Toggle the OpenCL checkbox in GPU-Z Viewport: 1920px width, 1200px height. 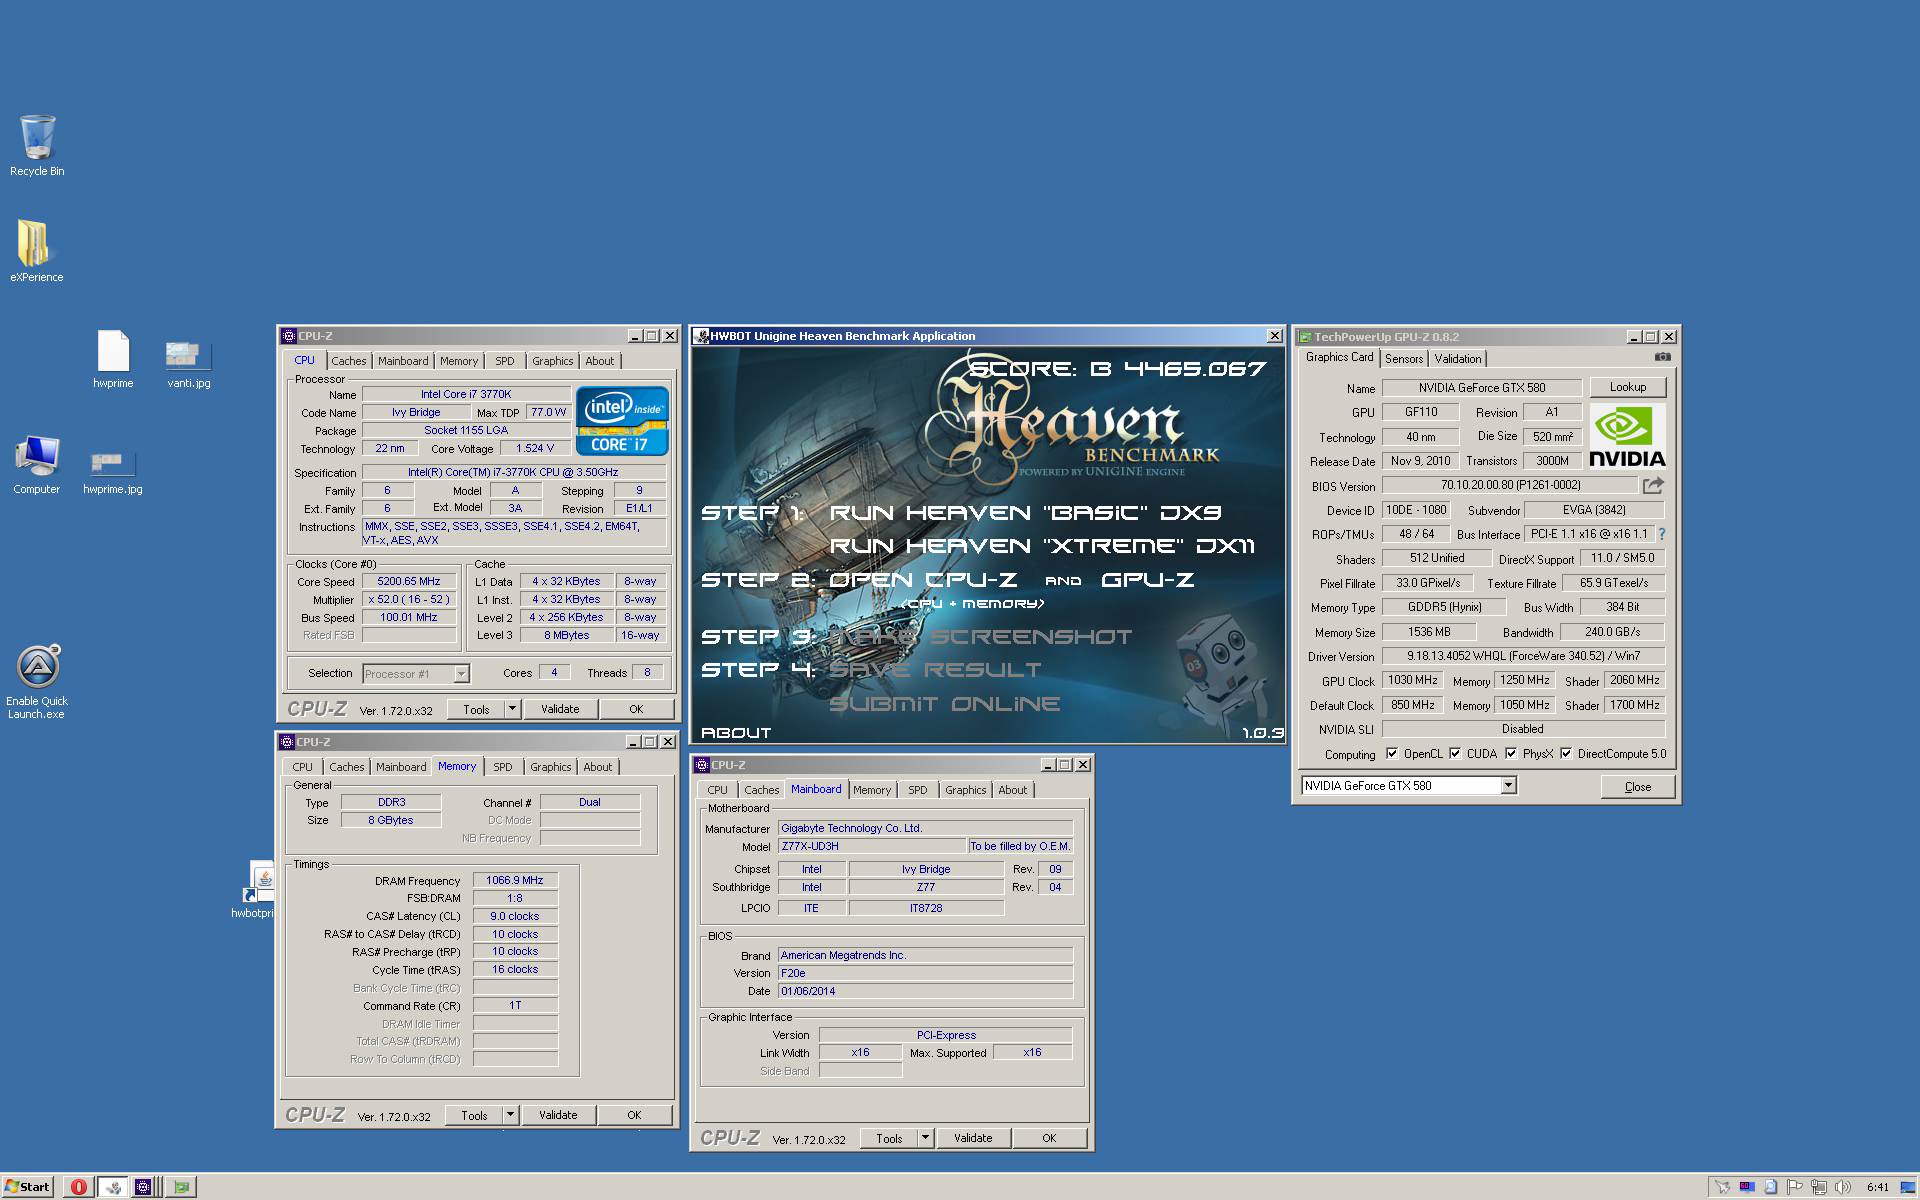tap(1392, 753)
